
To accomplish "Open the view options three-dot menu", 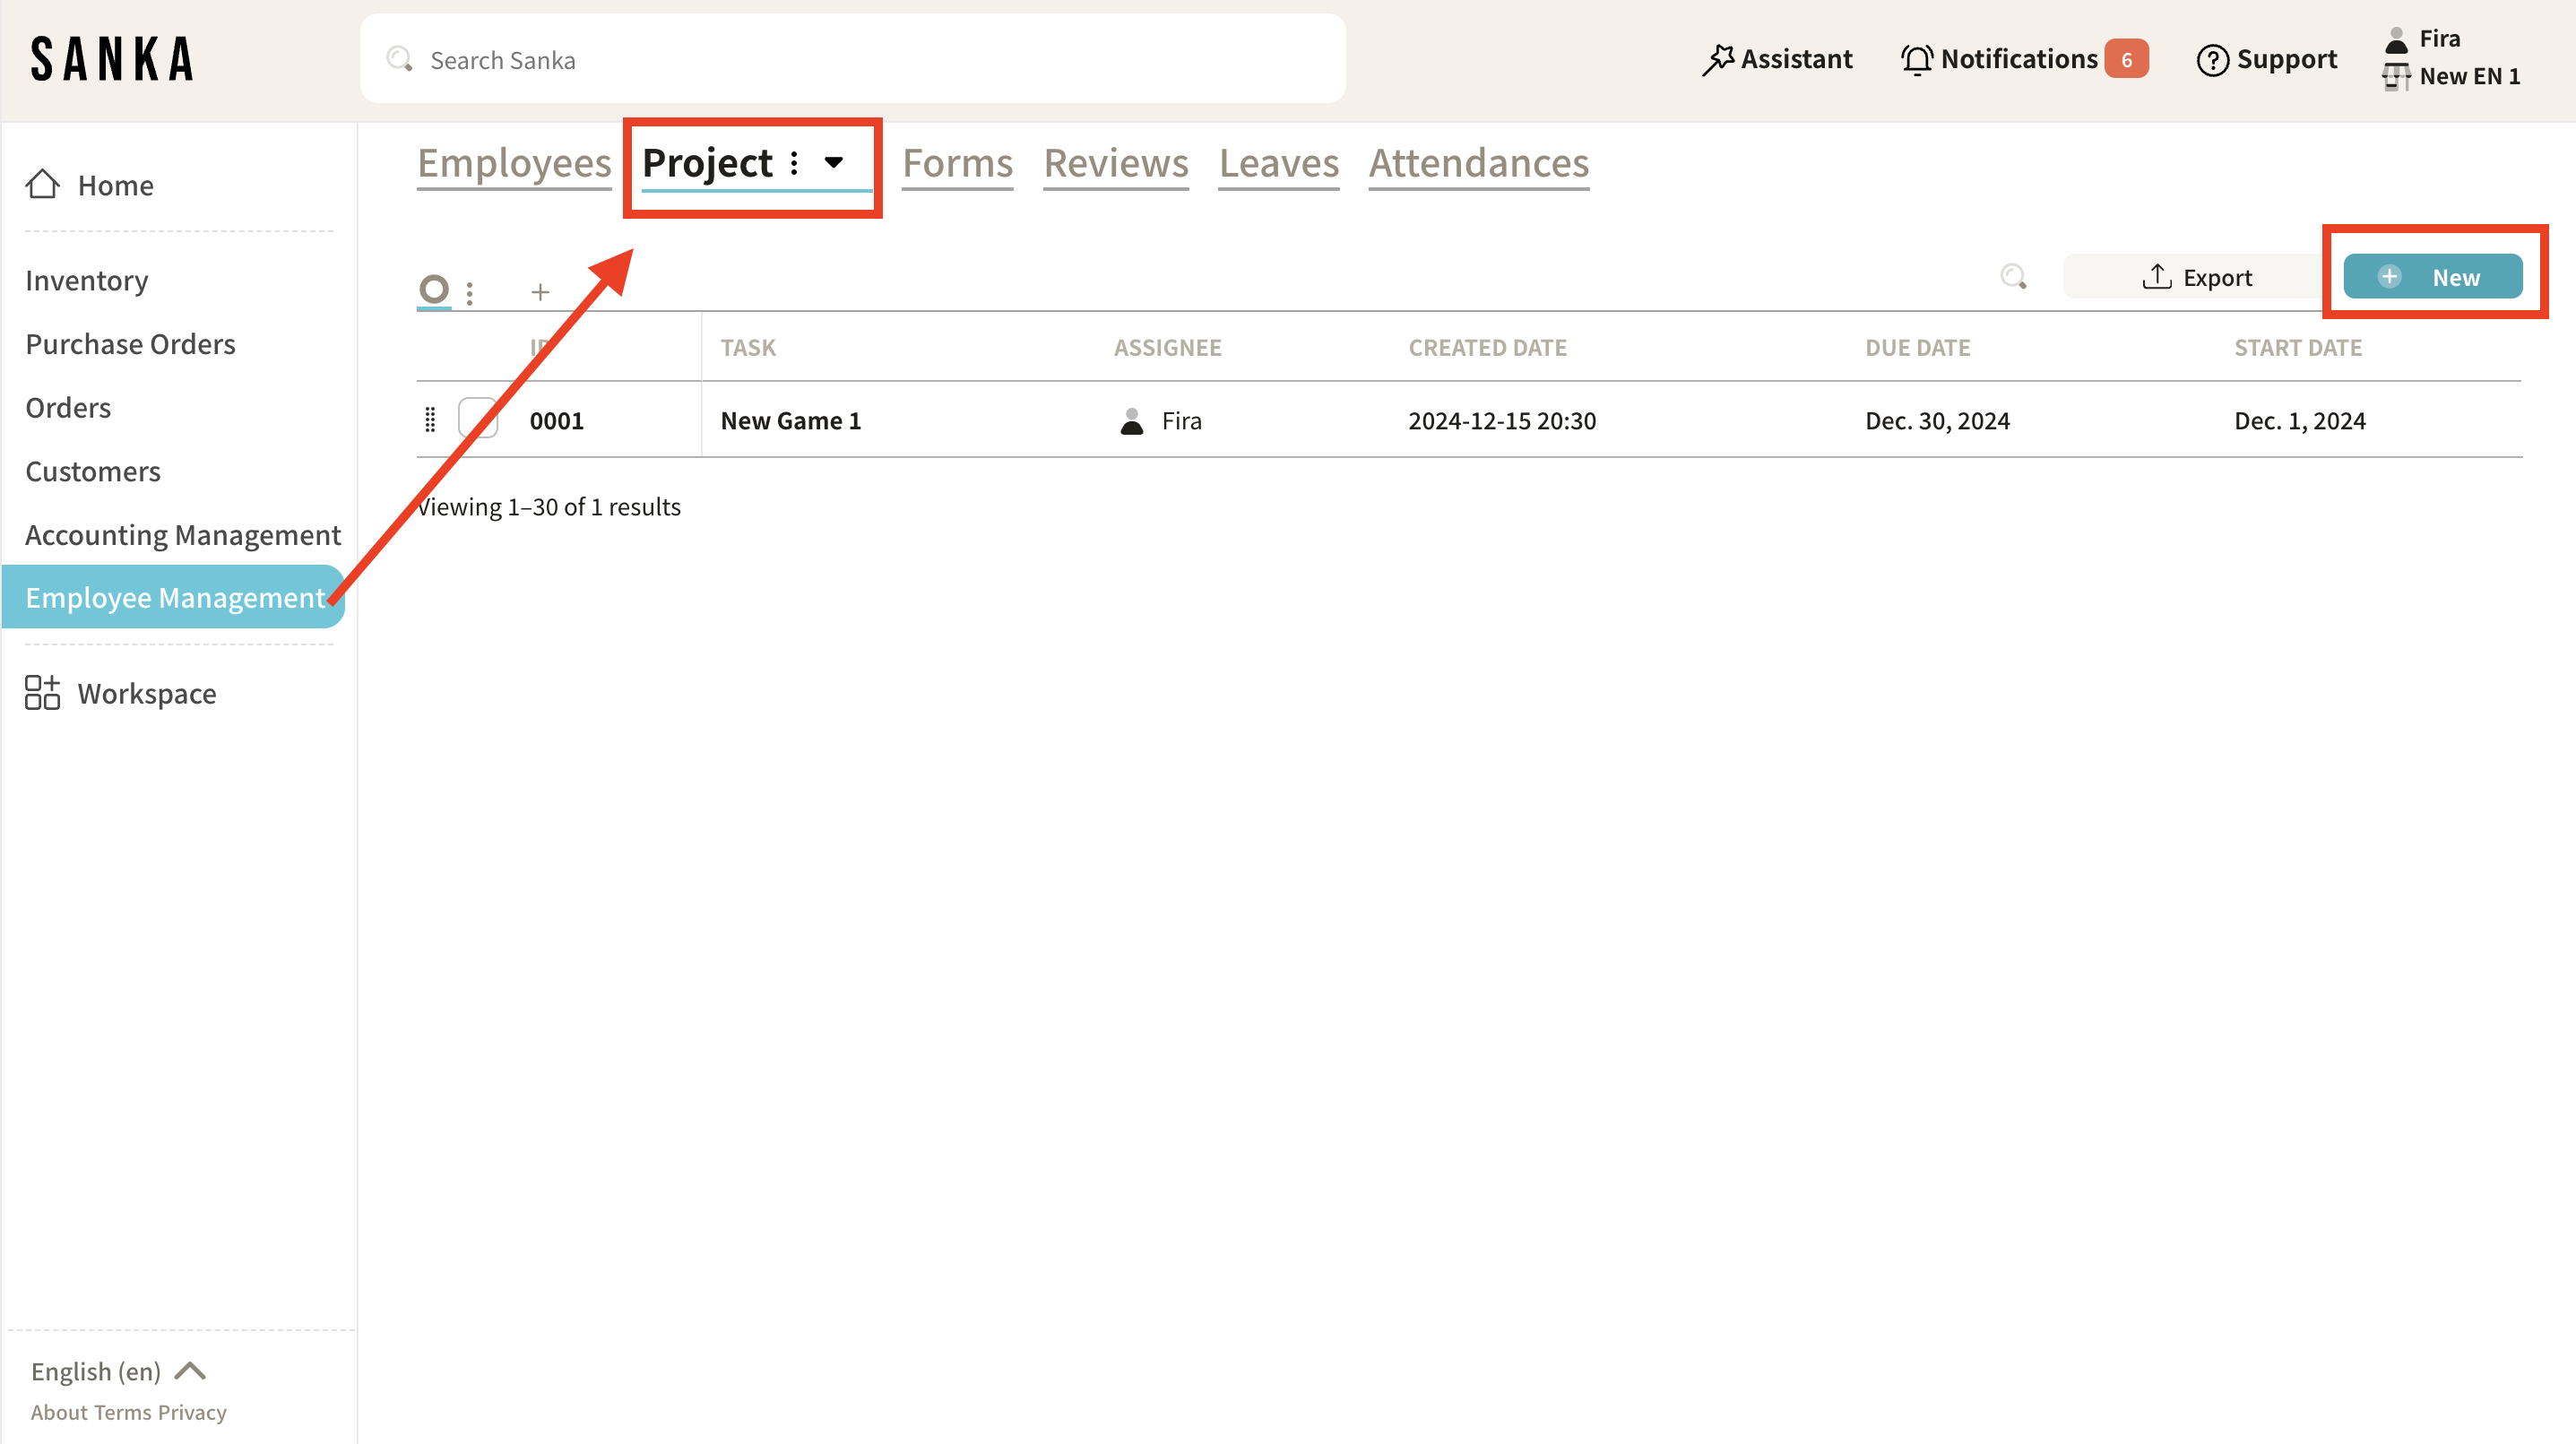I will point(469,293).
